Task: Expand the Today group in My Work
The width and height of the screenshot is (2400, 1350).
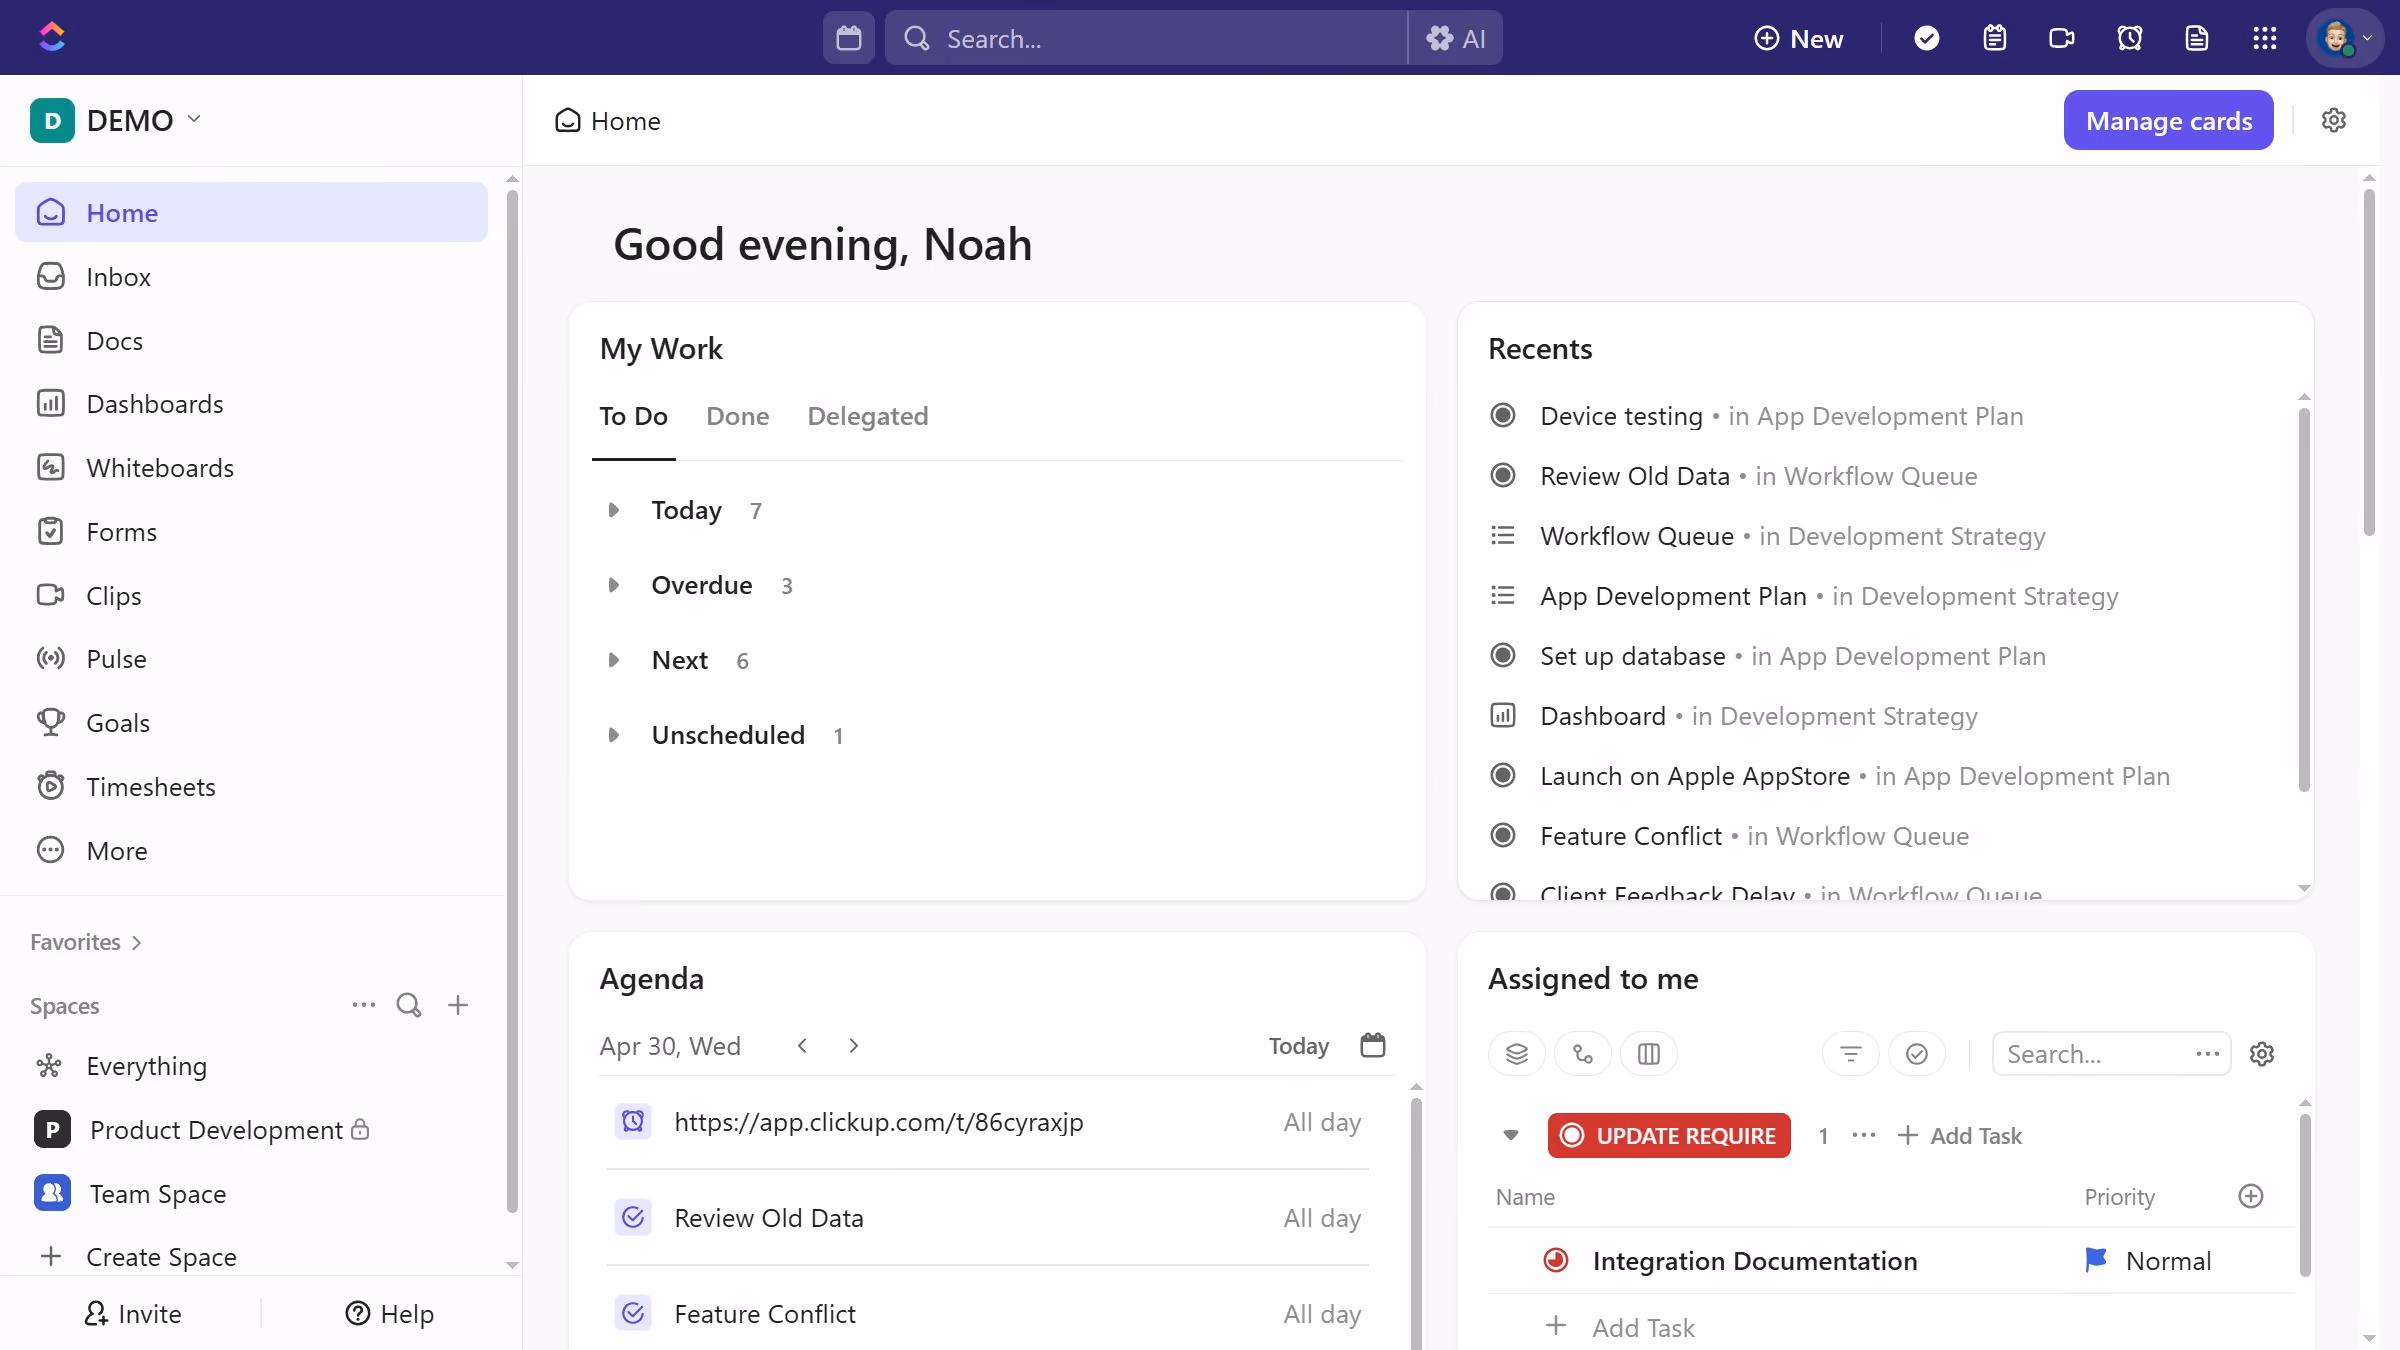Action: point(614,510)
